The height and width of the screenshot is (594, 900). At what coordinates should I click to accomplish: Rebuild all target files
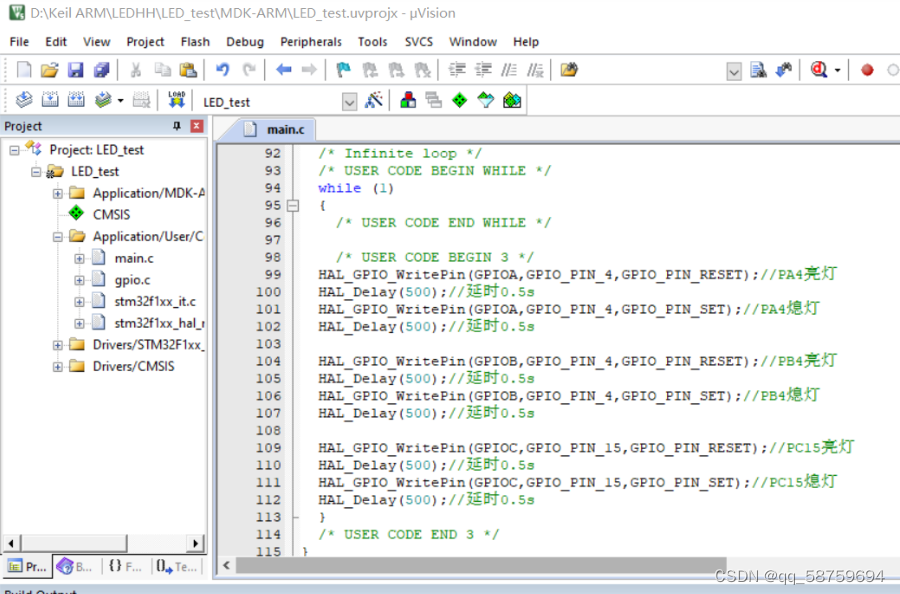[76, 99]
